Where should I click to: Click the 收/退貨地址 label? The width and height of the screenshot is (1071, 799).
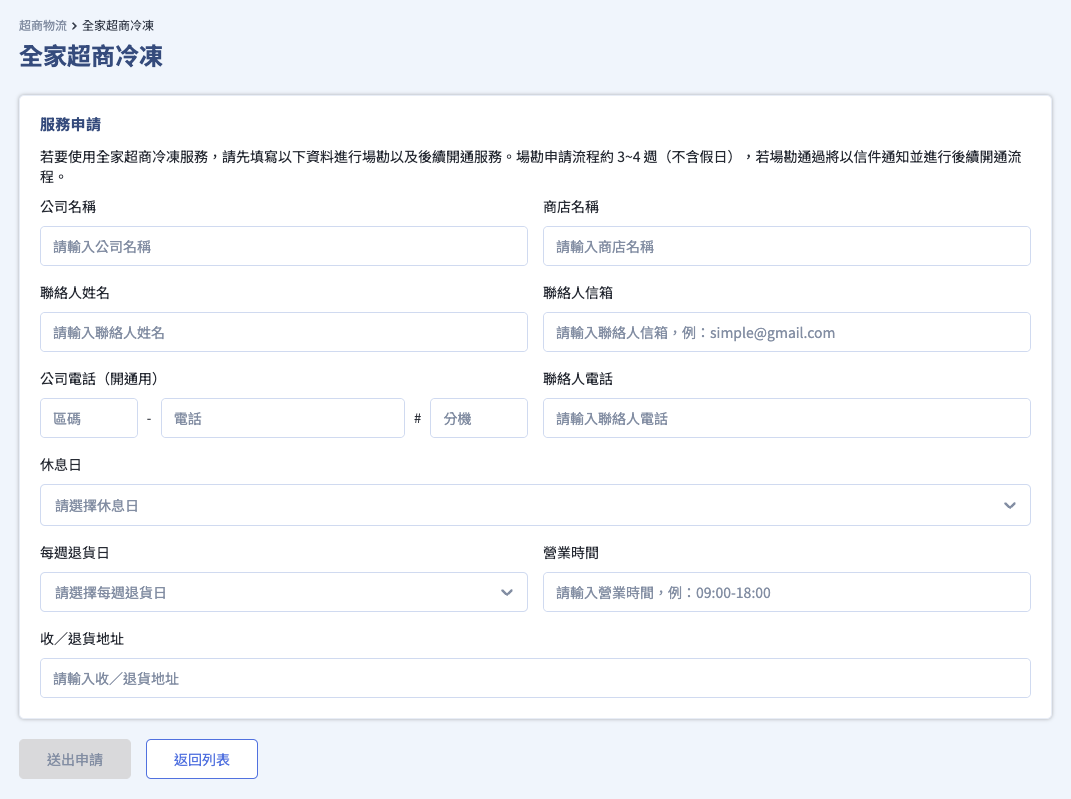pyautogui.click(x=82, y=639)
